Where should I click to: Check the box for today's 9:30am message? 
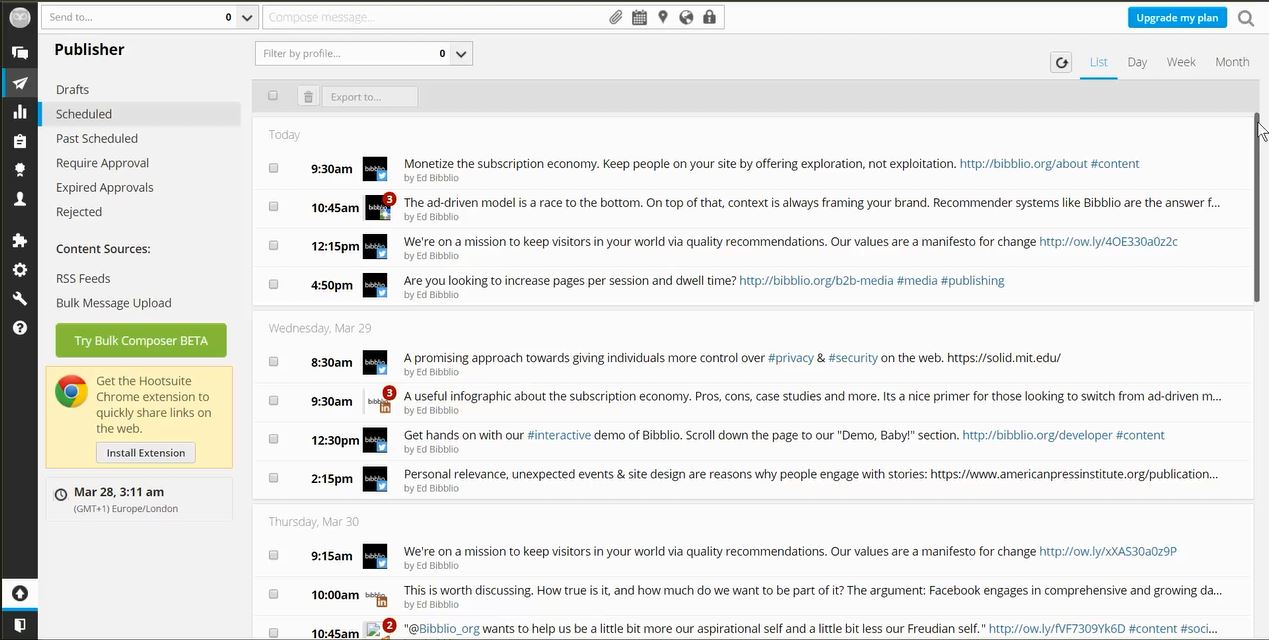(x=273, y=168)
